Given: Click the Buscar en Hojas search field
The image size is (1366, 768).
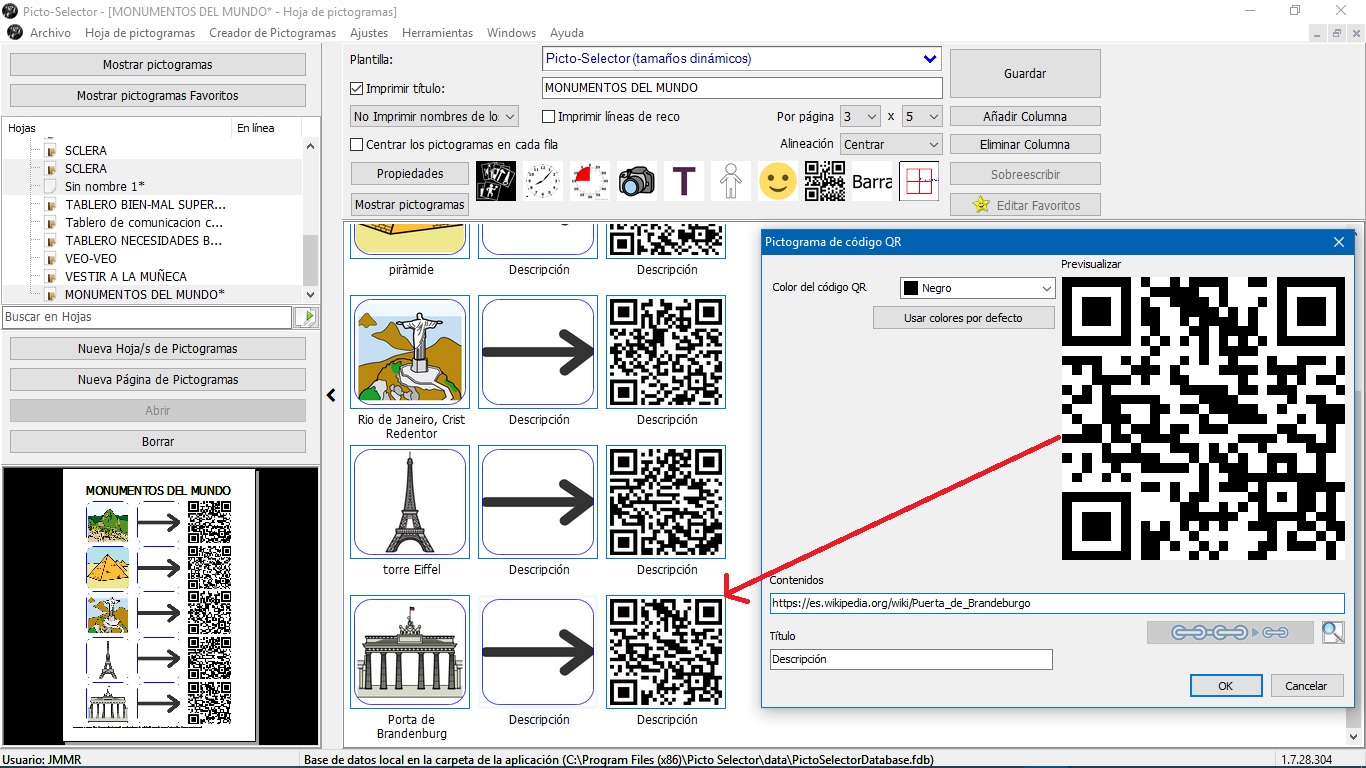Looking at the screenshot, I should 147,317.
